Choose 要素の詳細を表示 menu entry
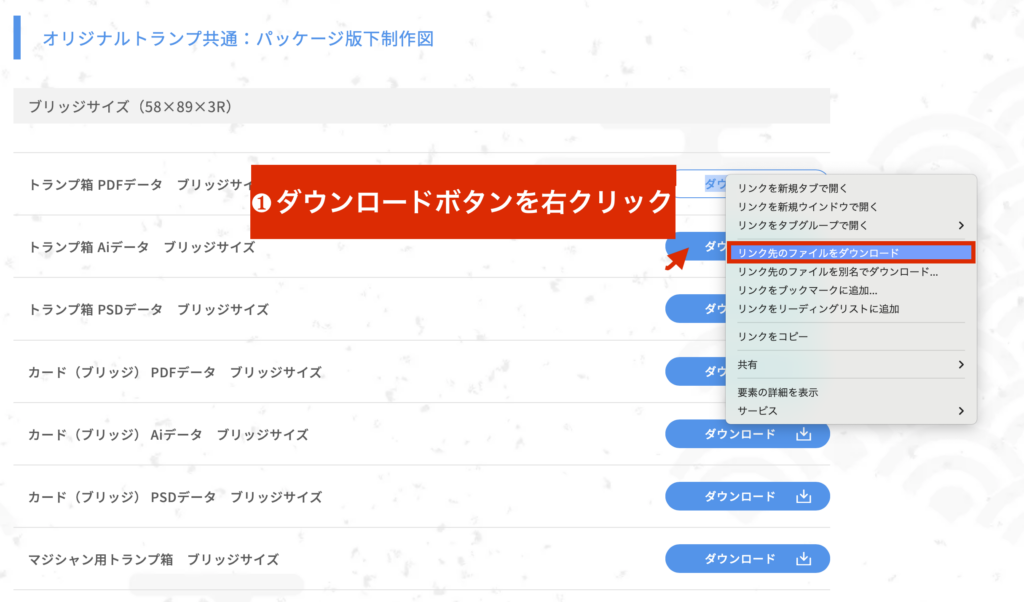This screenshot has height=602, width=1024. pos(778,392)
